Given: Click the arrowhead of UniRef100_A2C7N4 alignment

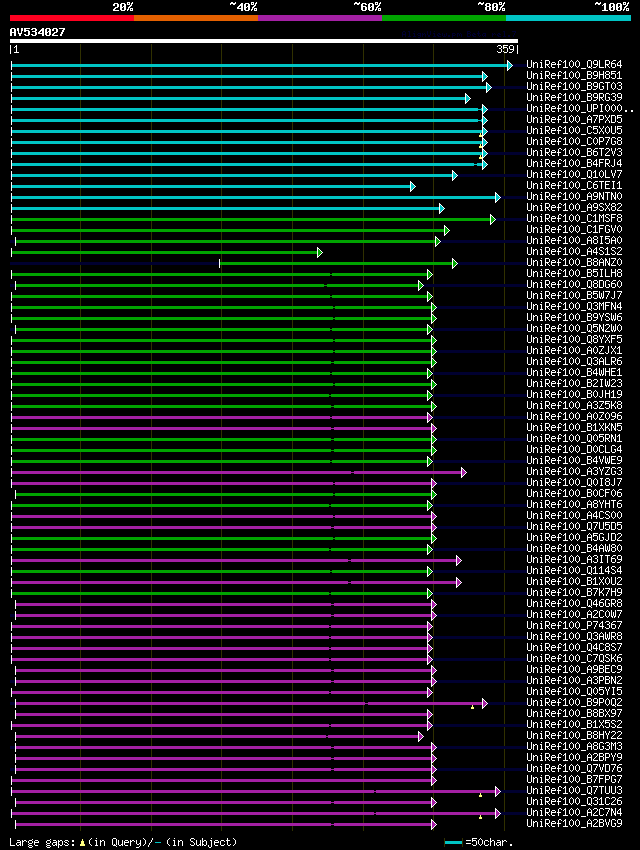Looking at the screenshot, I should (x=497, y=814).
